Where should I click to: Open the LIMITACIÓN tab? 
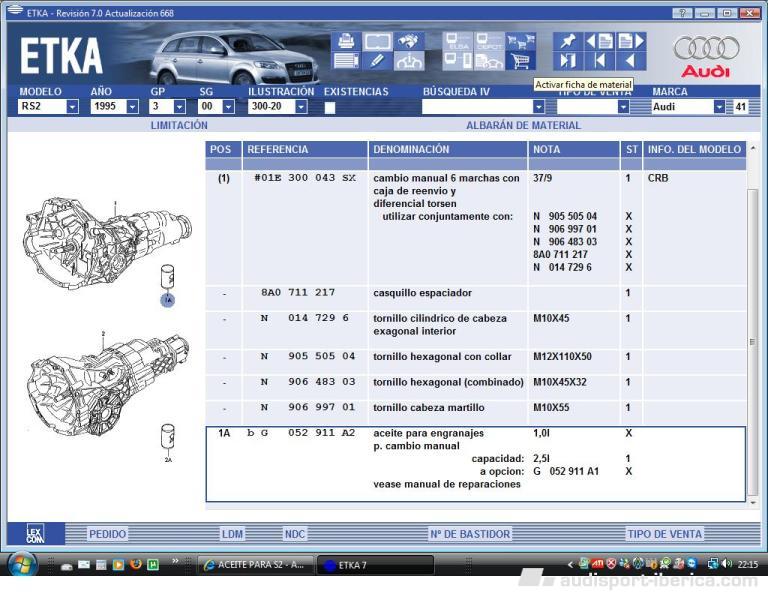click(179, 125)
